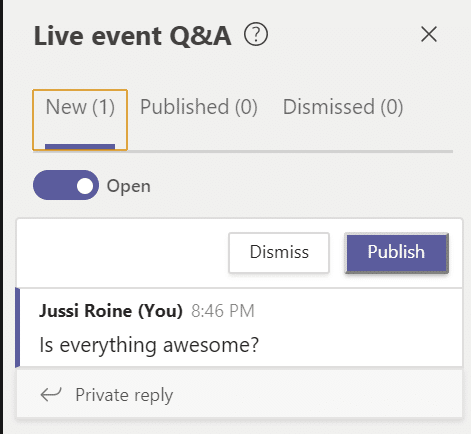
Task: Switch to the New (1) tab
Action: (x=80, y=120)
